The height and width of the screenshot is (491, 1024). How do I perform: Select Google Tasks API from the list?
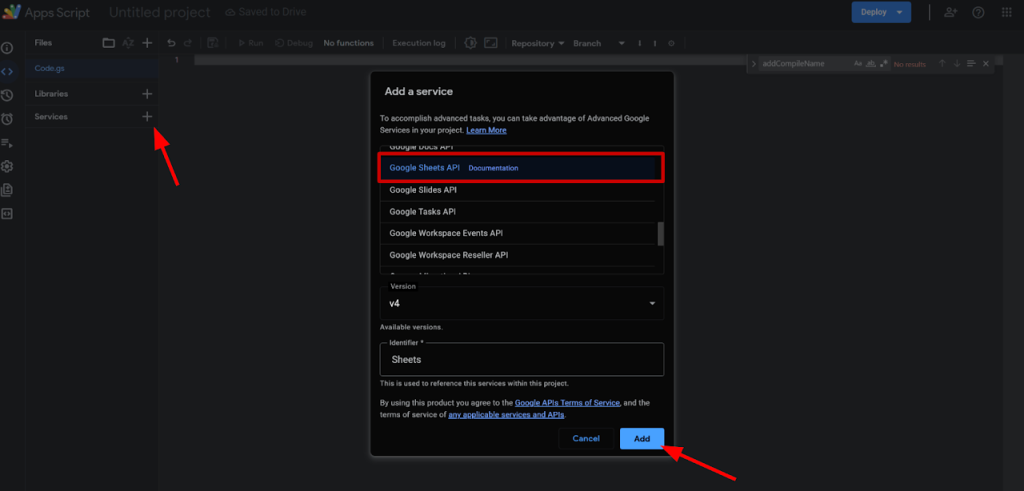click(x=423, y=212)
